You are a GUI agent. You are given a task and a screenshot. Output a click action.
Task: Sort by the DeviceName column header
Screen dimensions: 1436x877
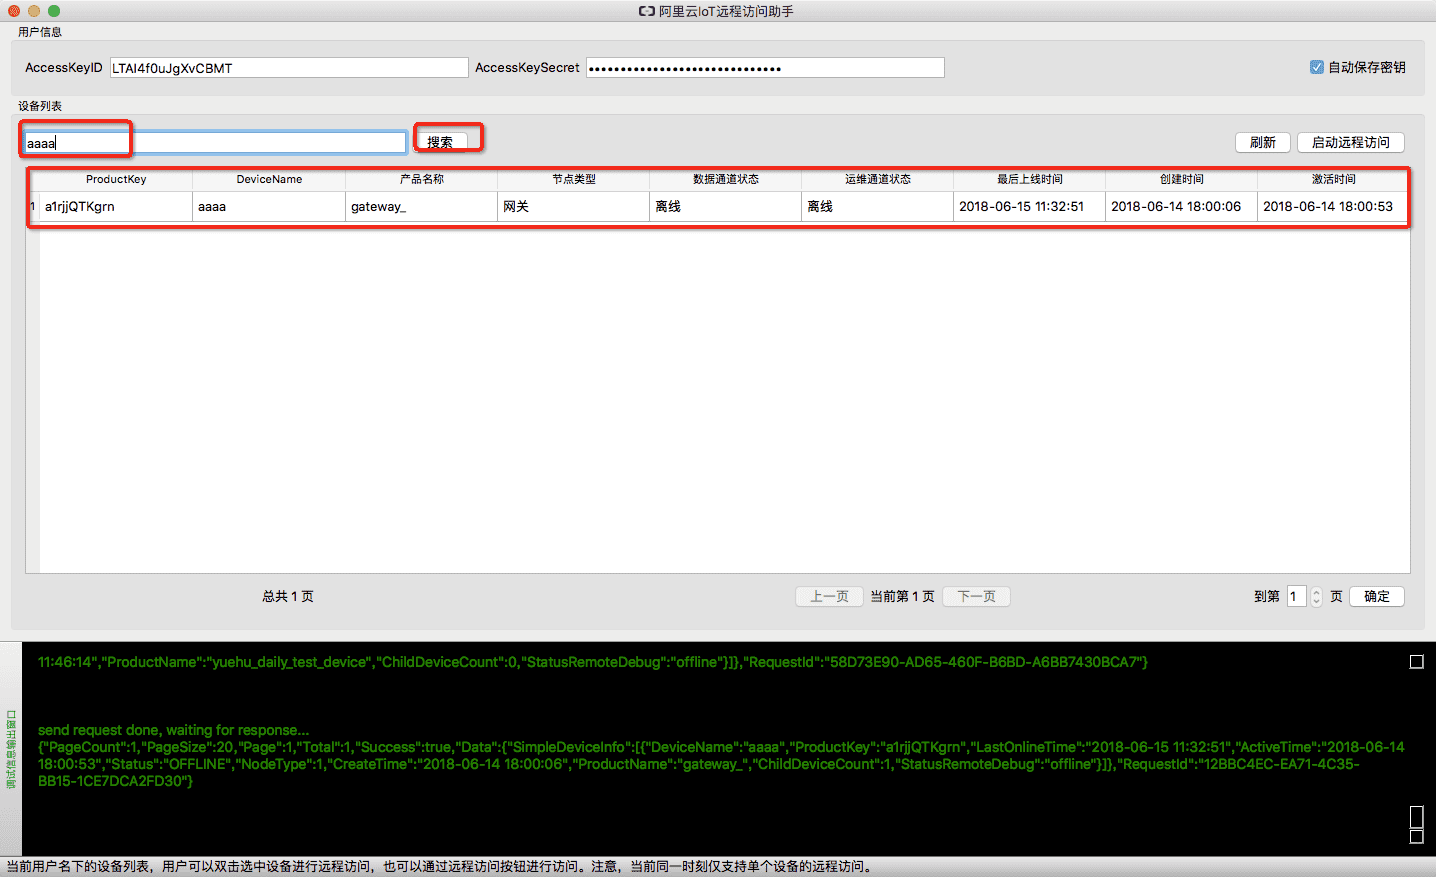coord(269,179)
